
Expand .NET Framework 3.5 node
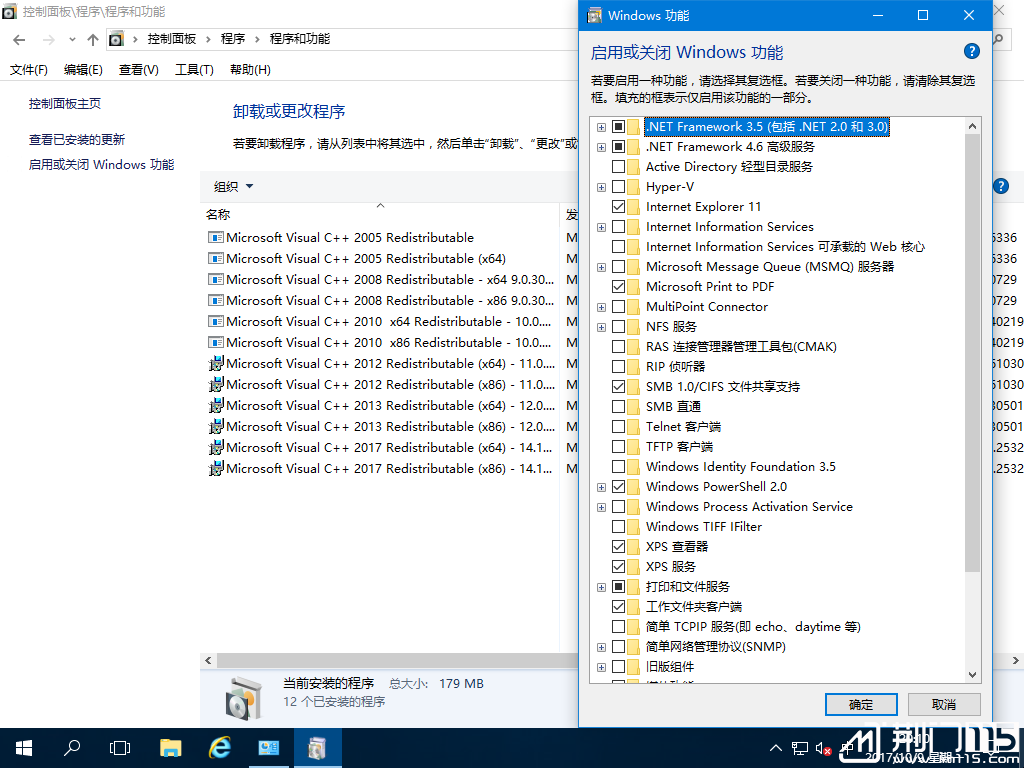tap(601, 127)
